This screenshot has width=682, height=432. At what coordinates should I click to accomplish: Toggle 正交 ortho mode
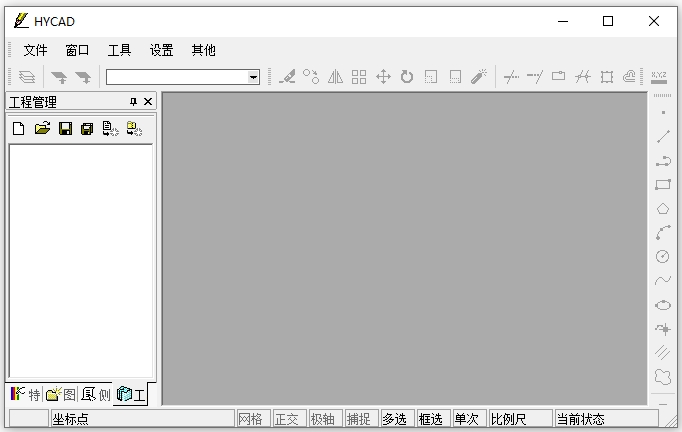(290, 419)
